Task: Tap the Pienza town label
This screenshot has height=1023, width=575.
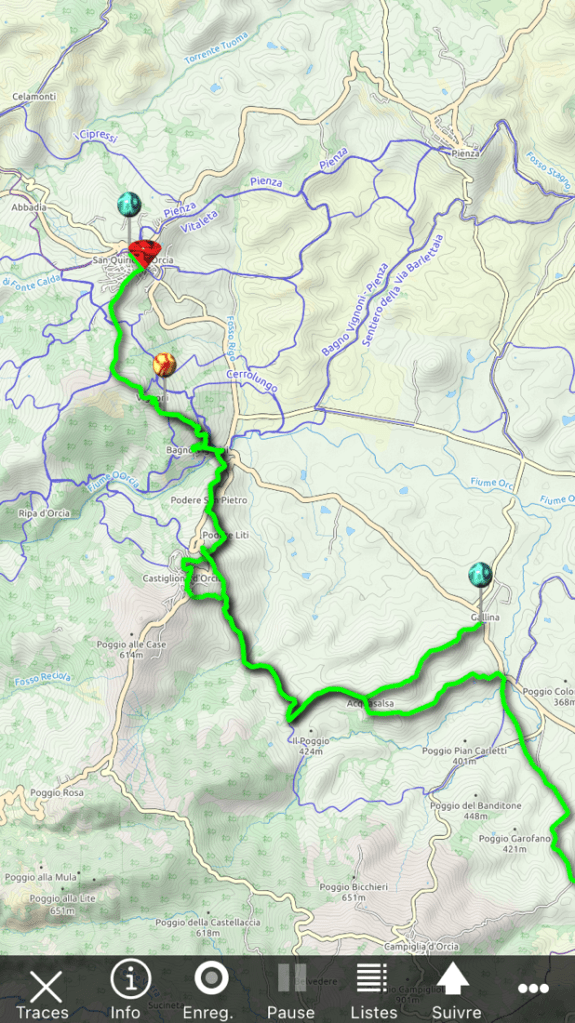Action: (x=465, y=153)
